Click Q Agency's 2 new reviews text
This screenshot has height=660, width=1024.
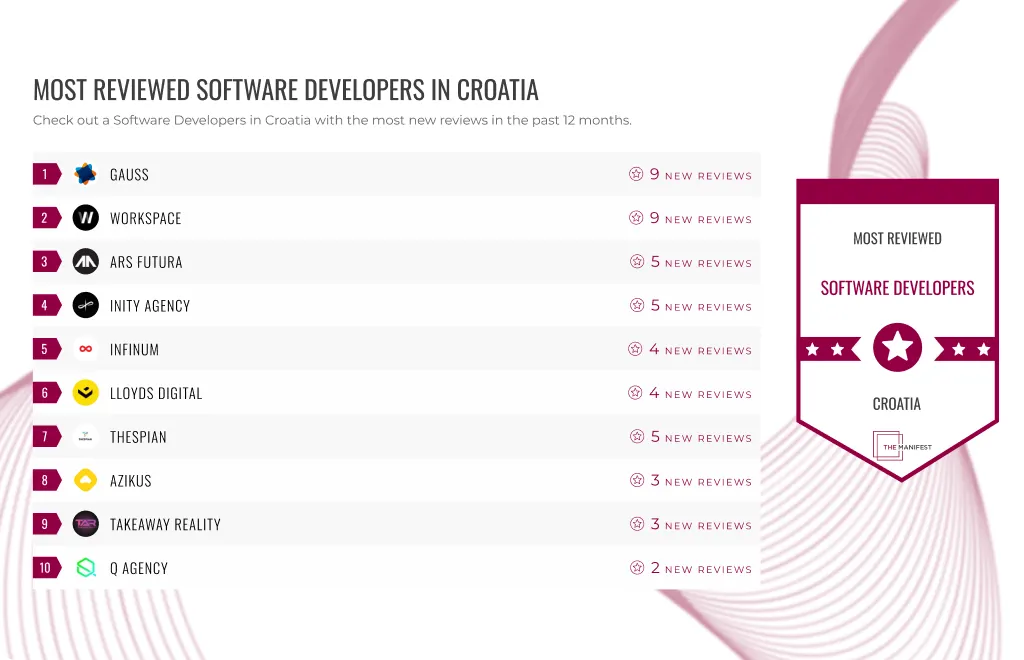click(701, 568)
